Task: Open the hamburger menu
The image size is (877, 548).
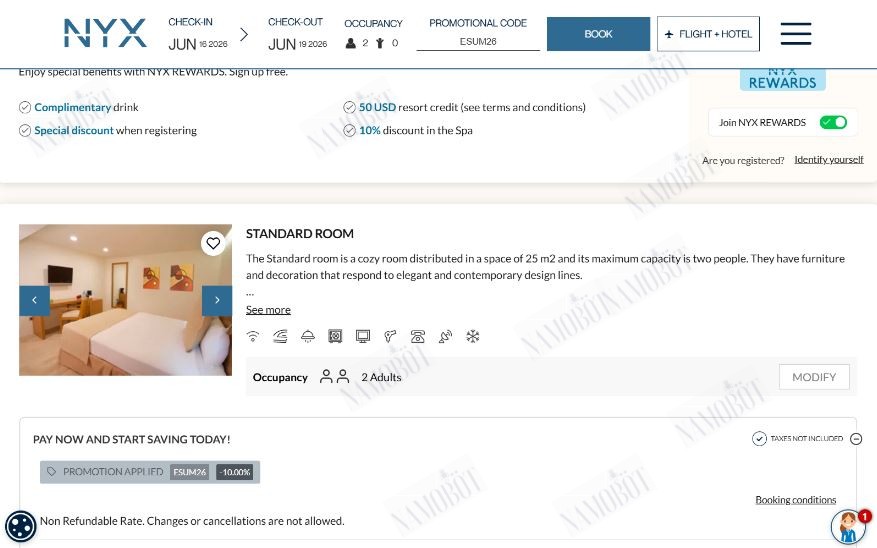Action: tap(796, 34)
